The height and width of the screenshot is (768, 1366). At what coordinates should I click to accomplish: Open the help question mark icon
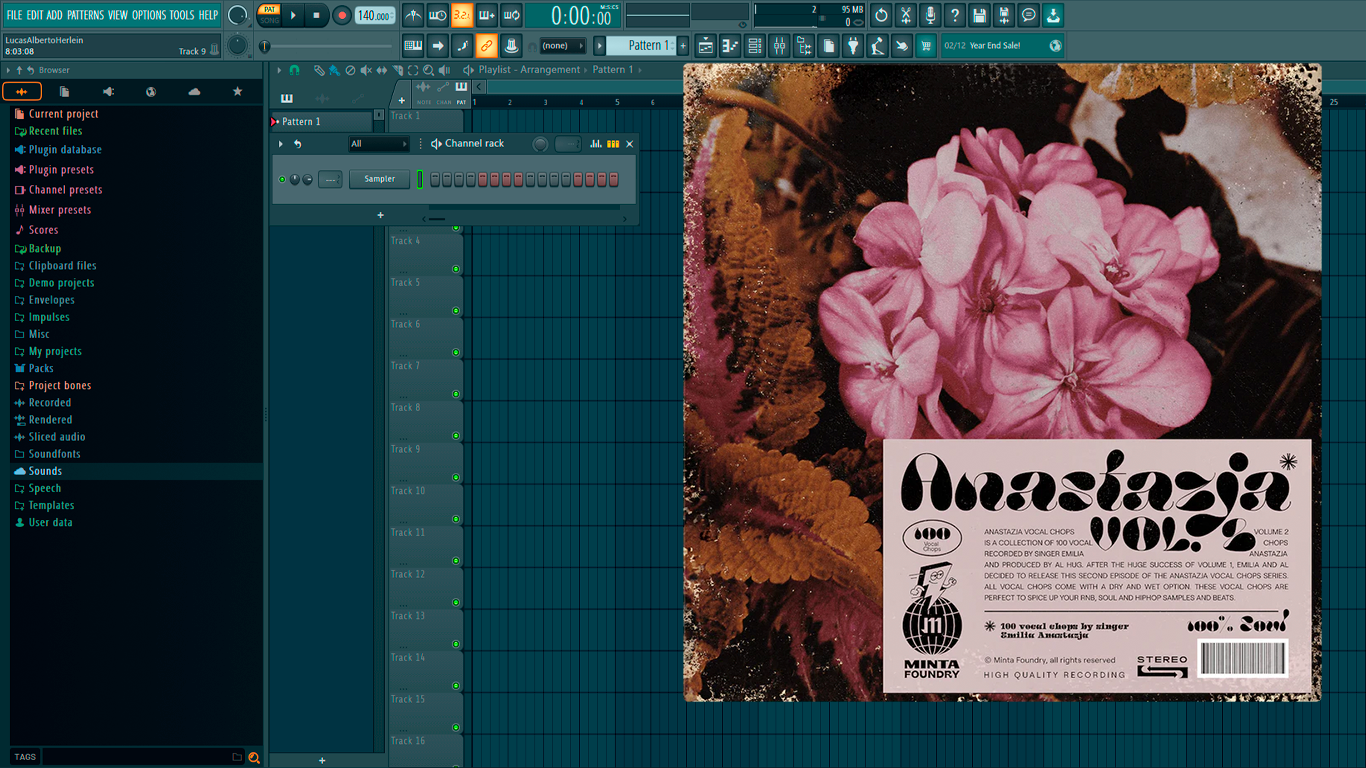[955, 15]
